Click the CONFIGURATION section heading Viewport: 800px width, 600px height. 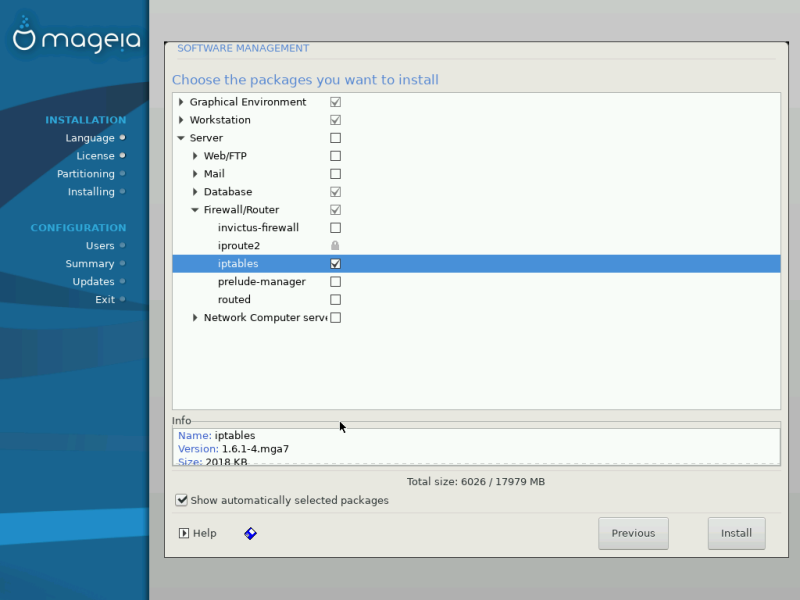(x=78, y=228)
